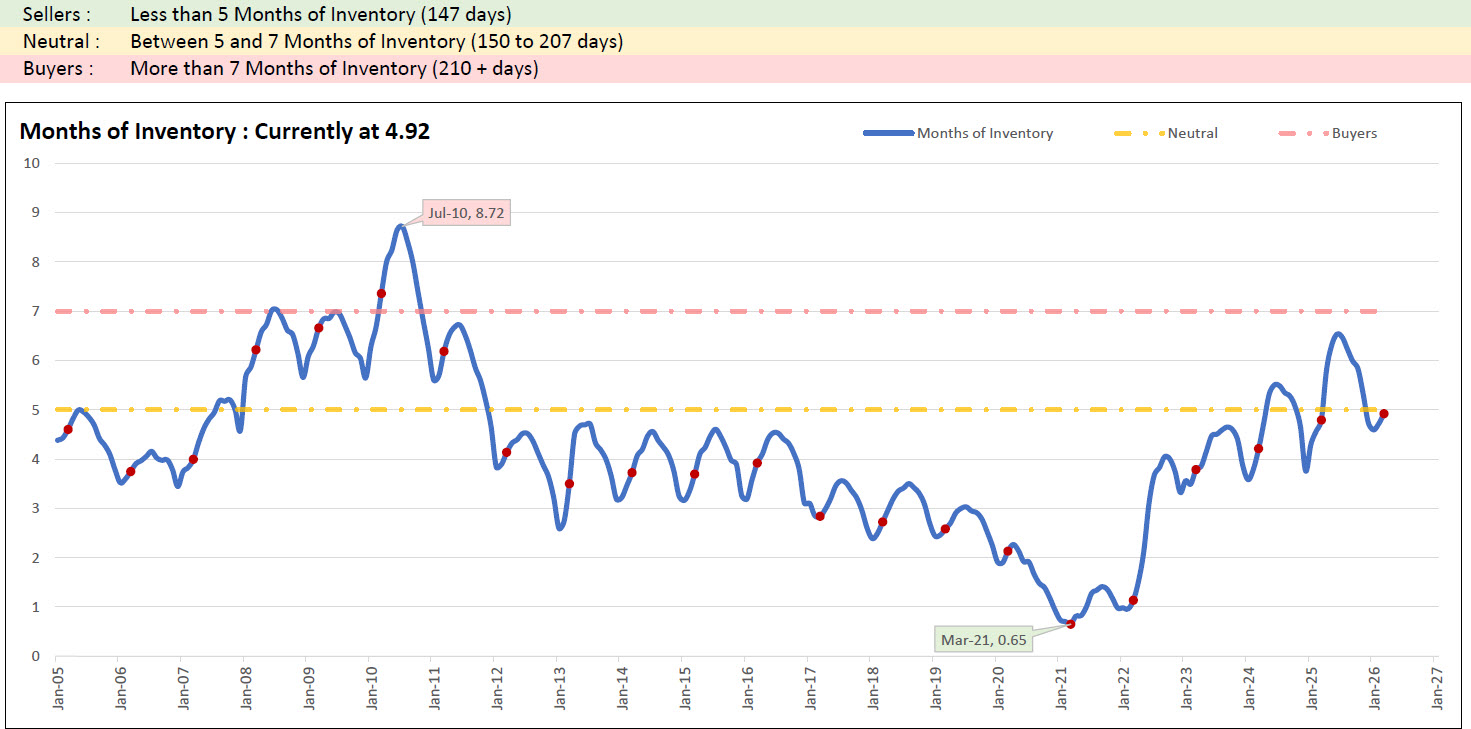Click the '10' y-axis label
1471x729 pixels.
(x=30, y=163)
